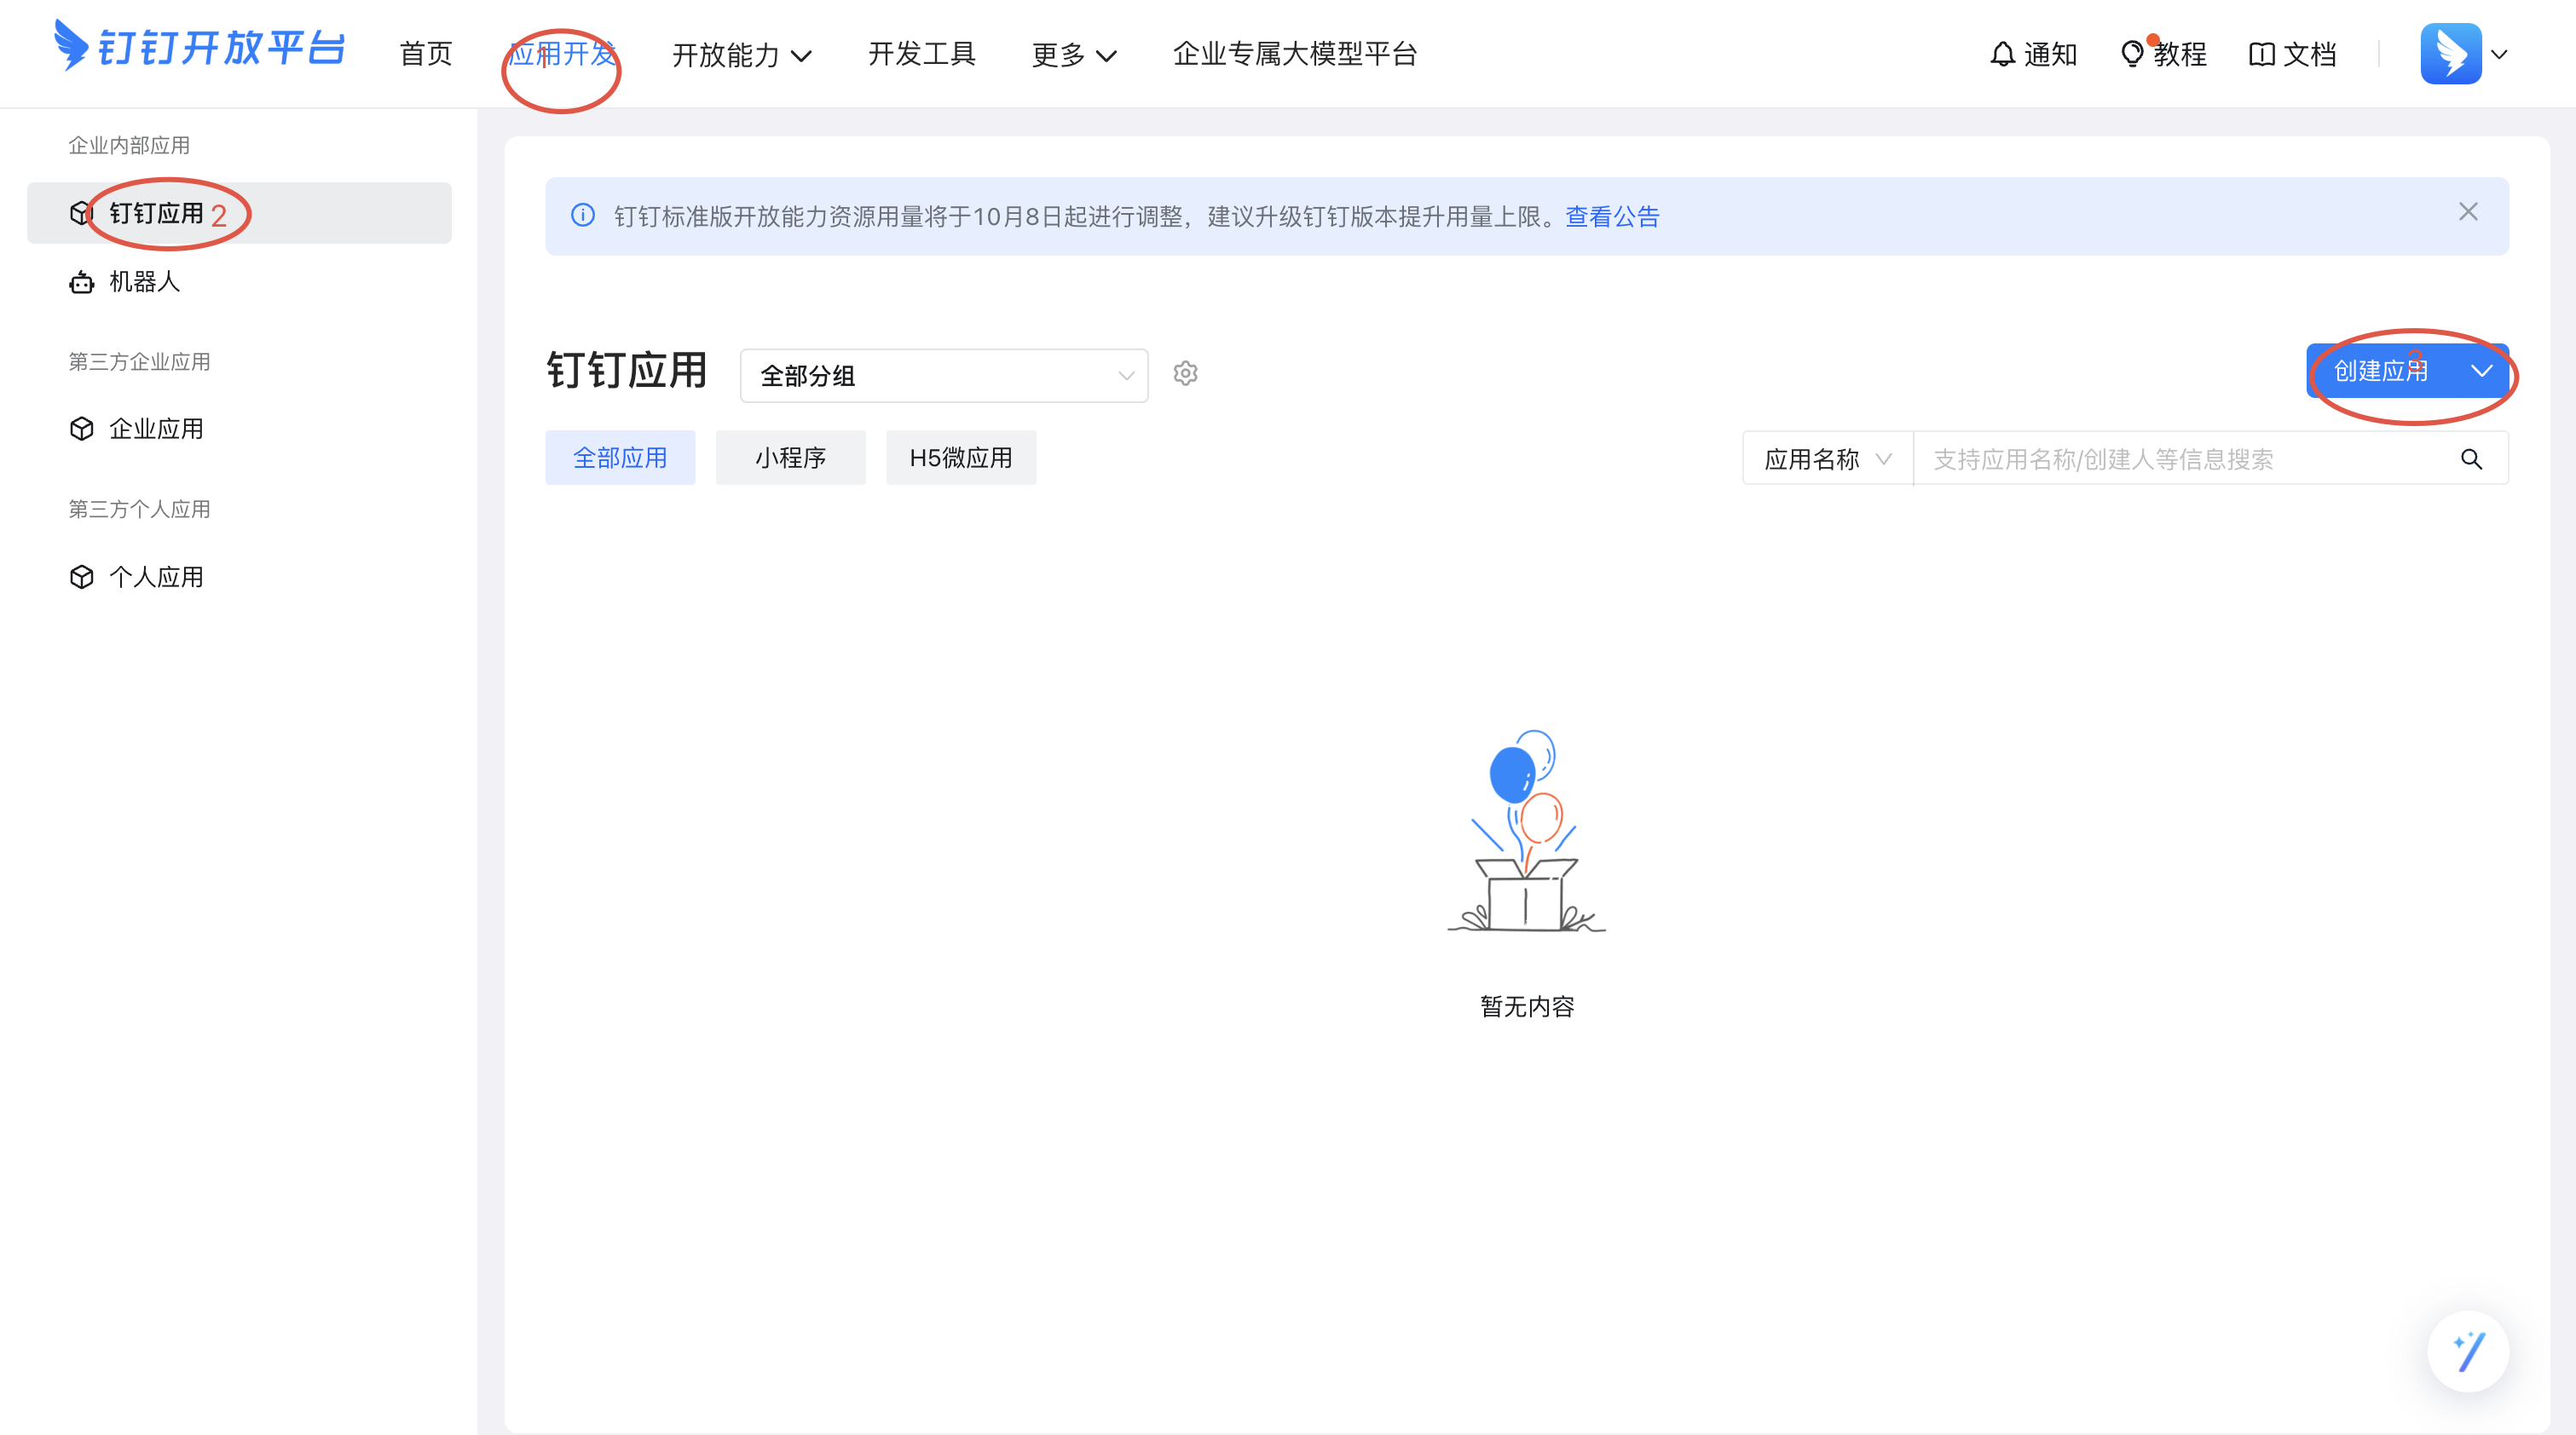Screen dimensions: 2576x1435
Task: Open the AI assistant wand icon
Action: [x=2468, y=1351]
